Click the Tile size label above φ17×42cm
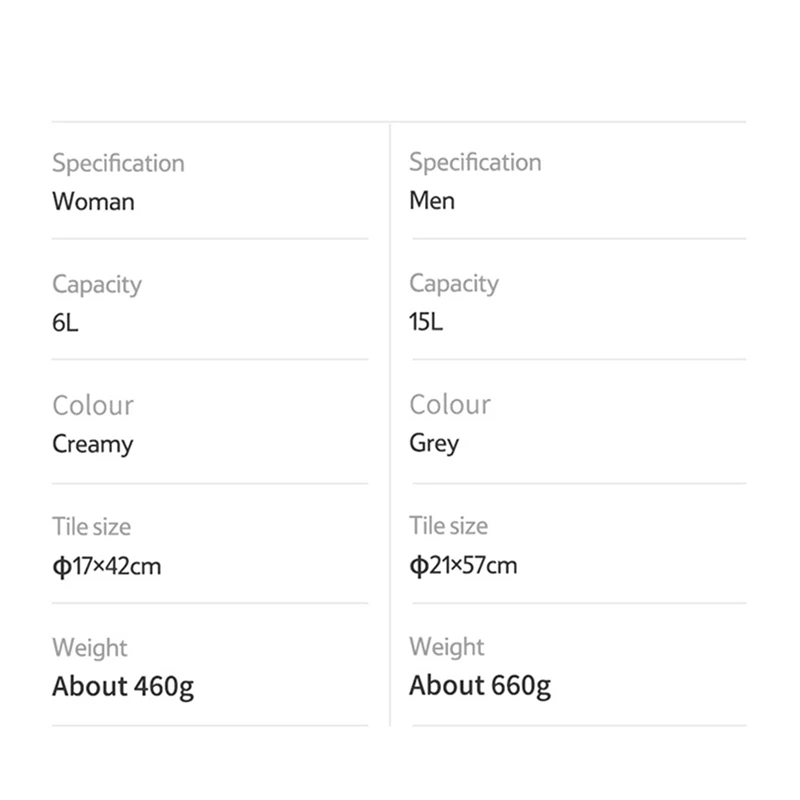 (x=91, y=527)
